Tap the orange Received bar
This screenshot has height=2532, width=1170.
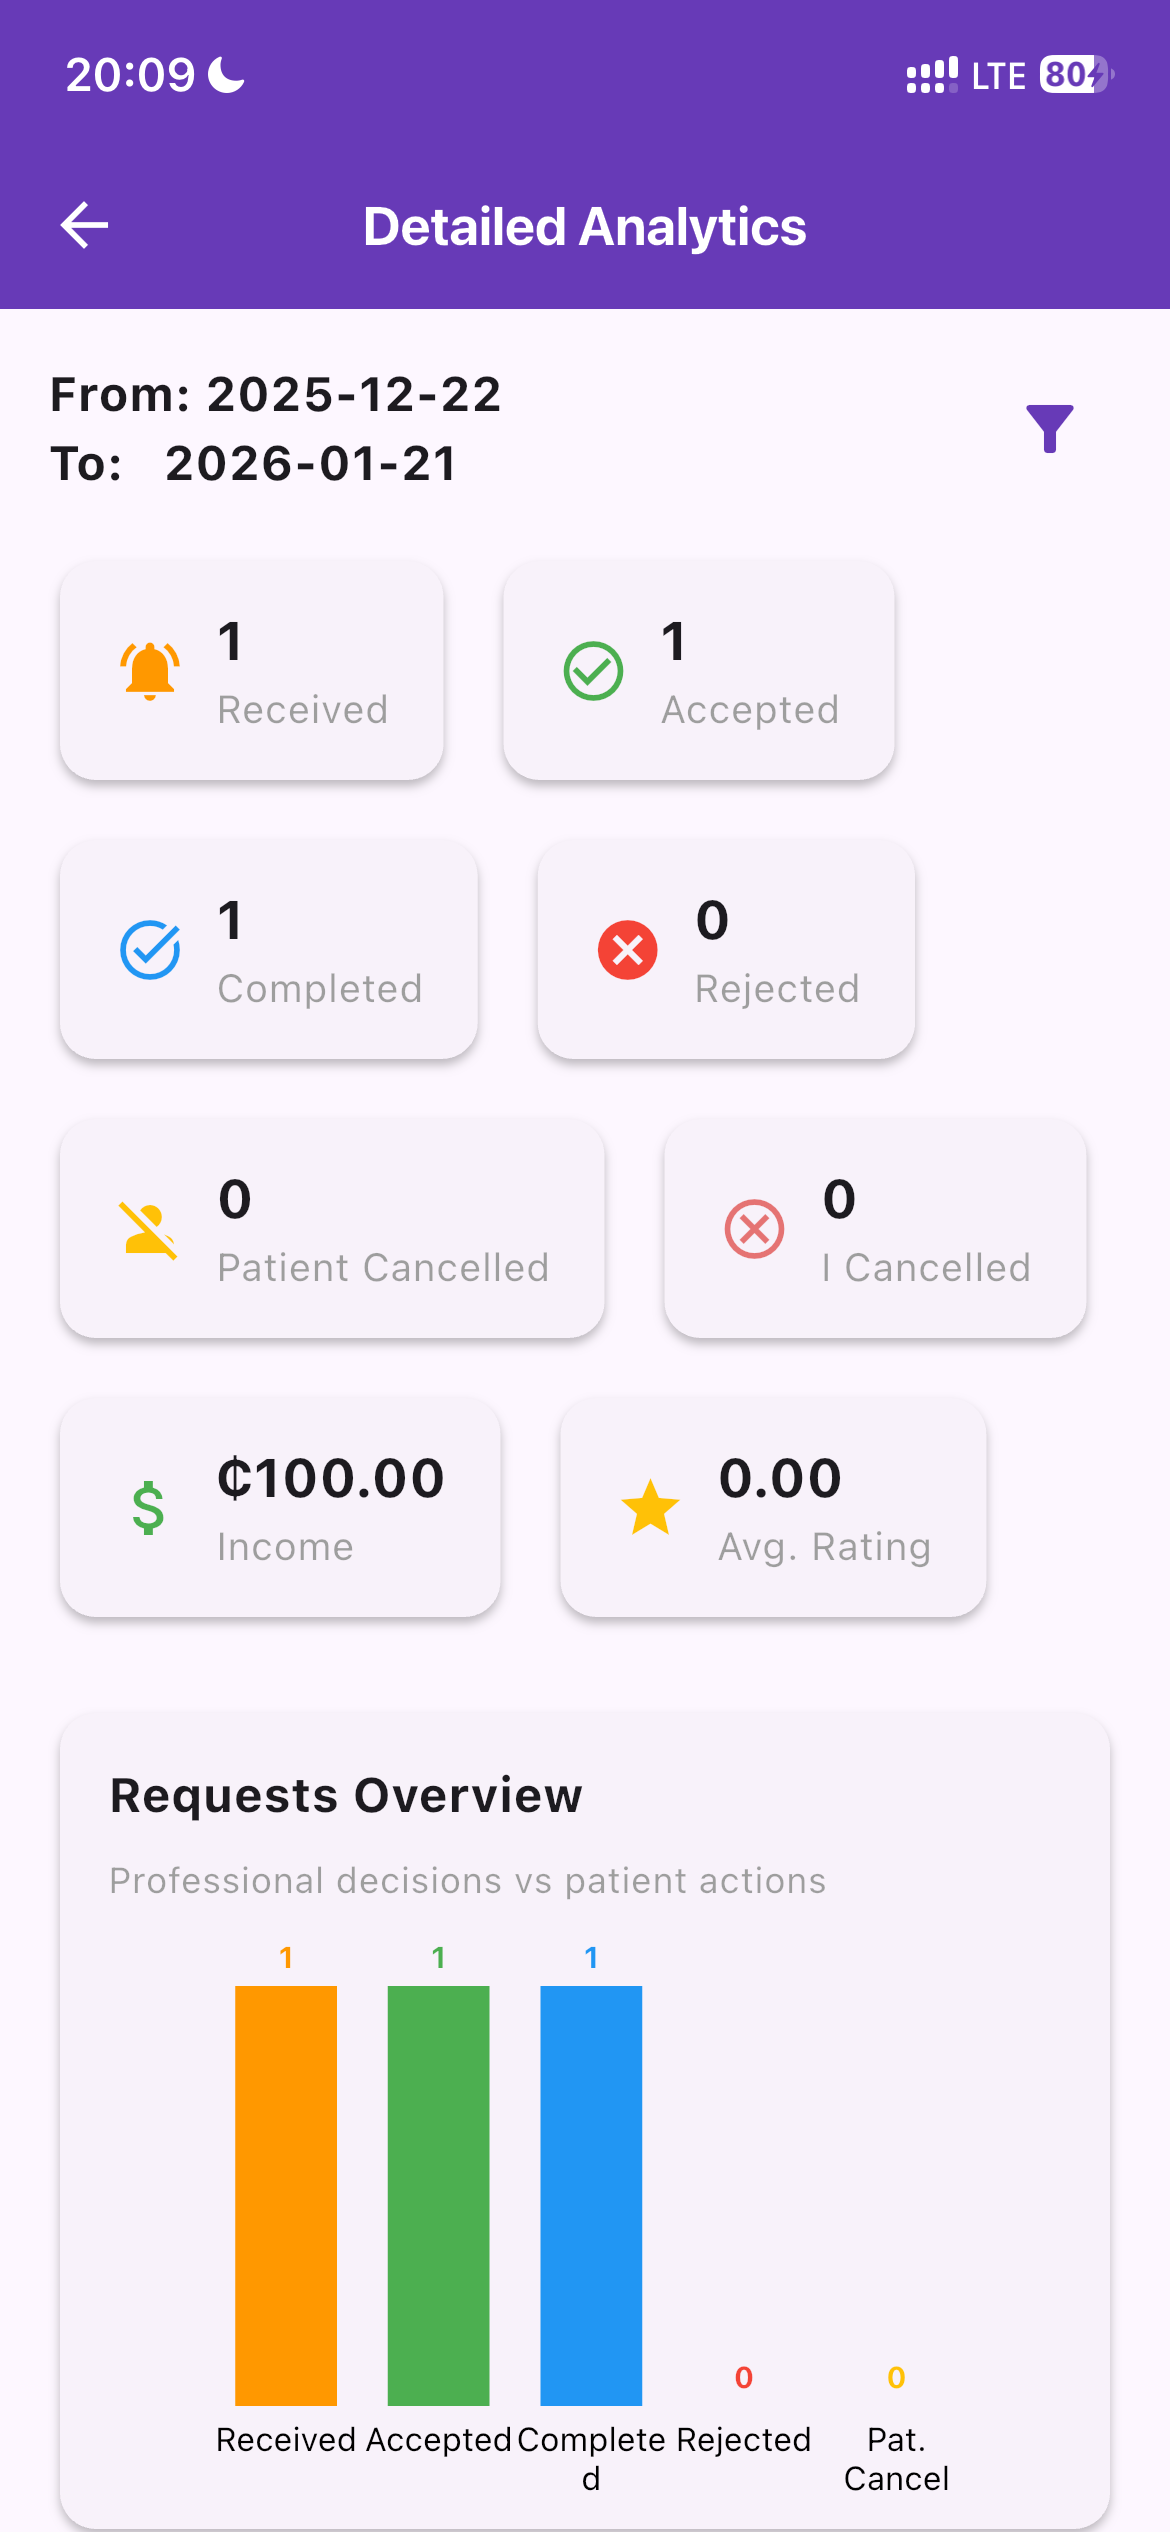286,2195
